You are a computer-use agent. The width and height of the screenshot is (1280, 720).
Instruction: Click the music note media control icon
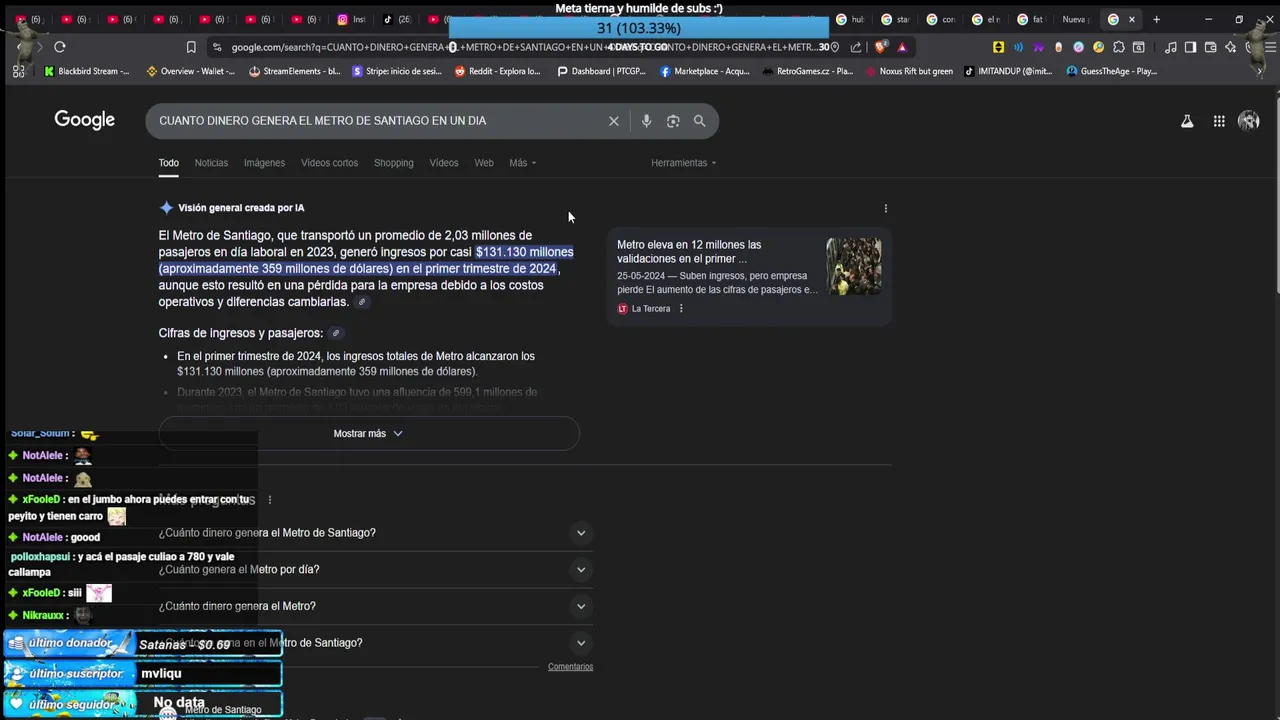pos(1170,47)
